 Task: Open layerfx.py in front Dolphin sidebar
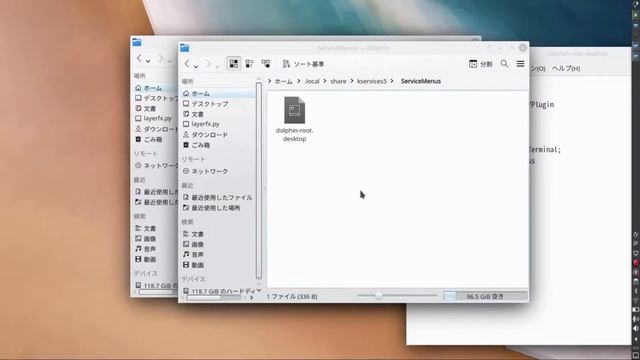click(x=218, y=124)
